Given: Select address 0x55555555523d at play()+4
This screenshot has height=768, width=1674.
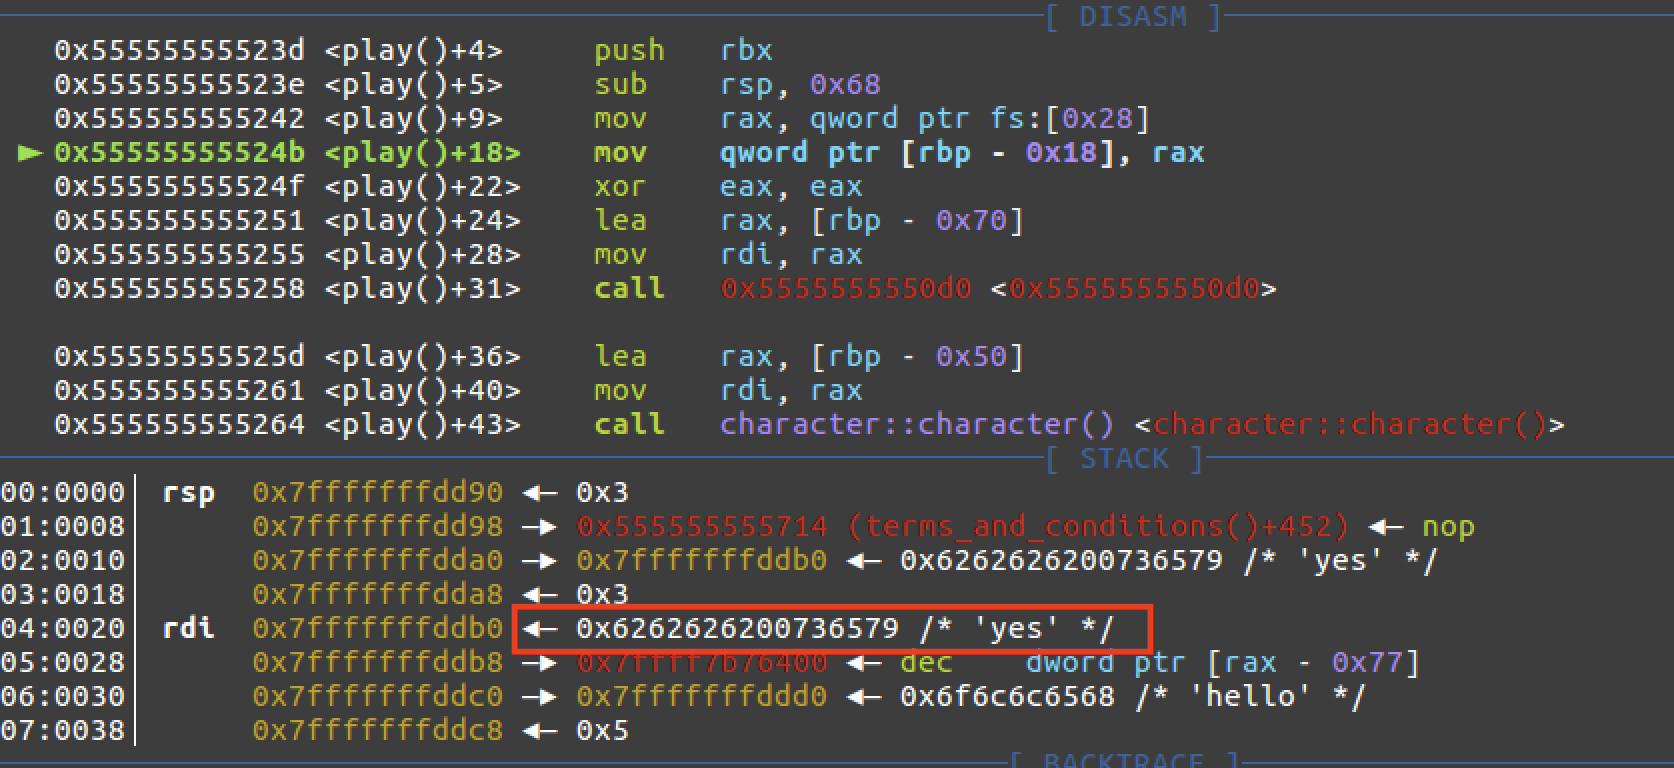Looking at the screenshot, I should 179,50.
